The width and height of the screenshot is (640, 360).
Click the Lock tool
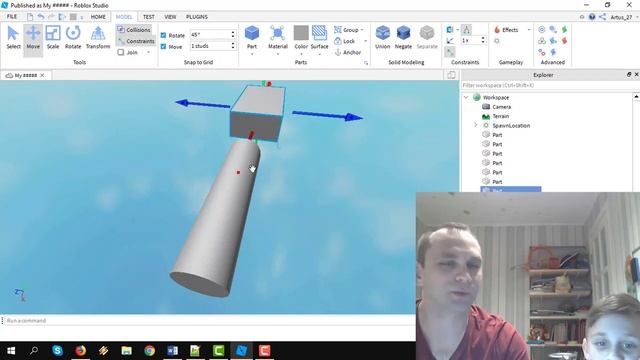(344, 41)
